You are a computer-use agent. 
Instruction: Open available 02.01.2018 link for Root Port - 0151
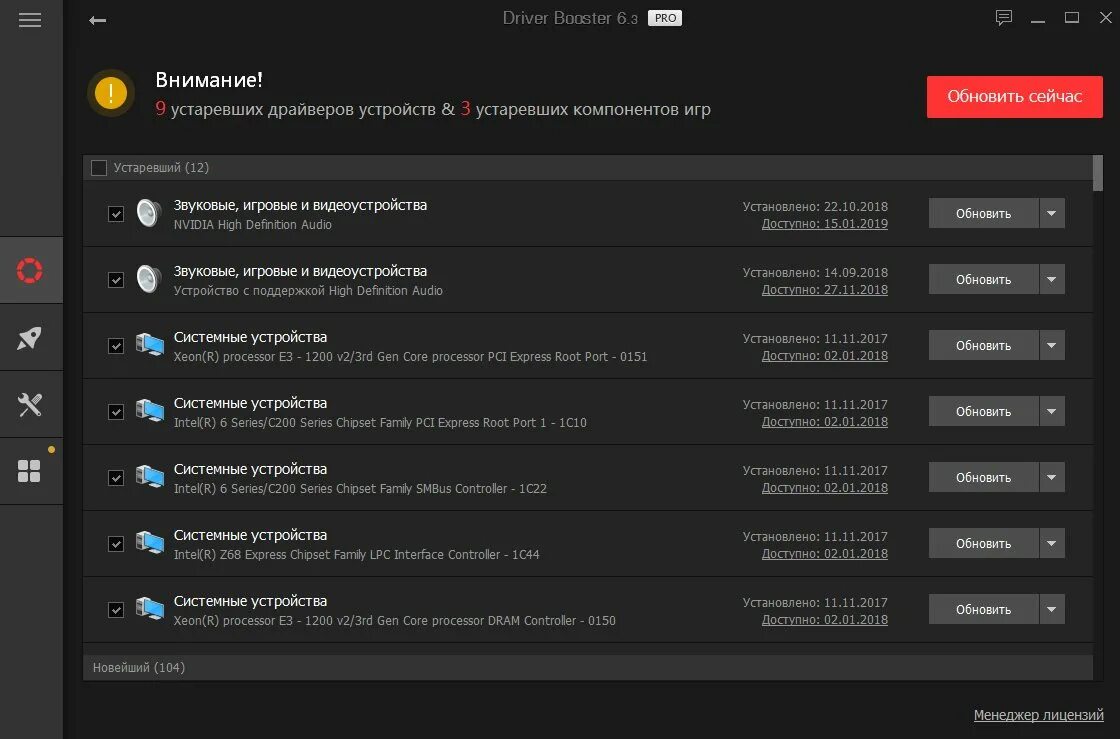click(824, 356)
